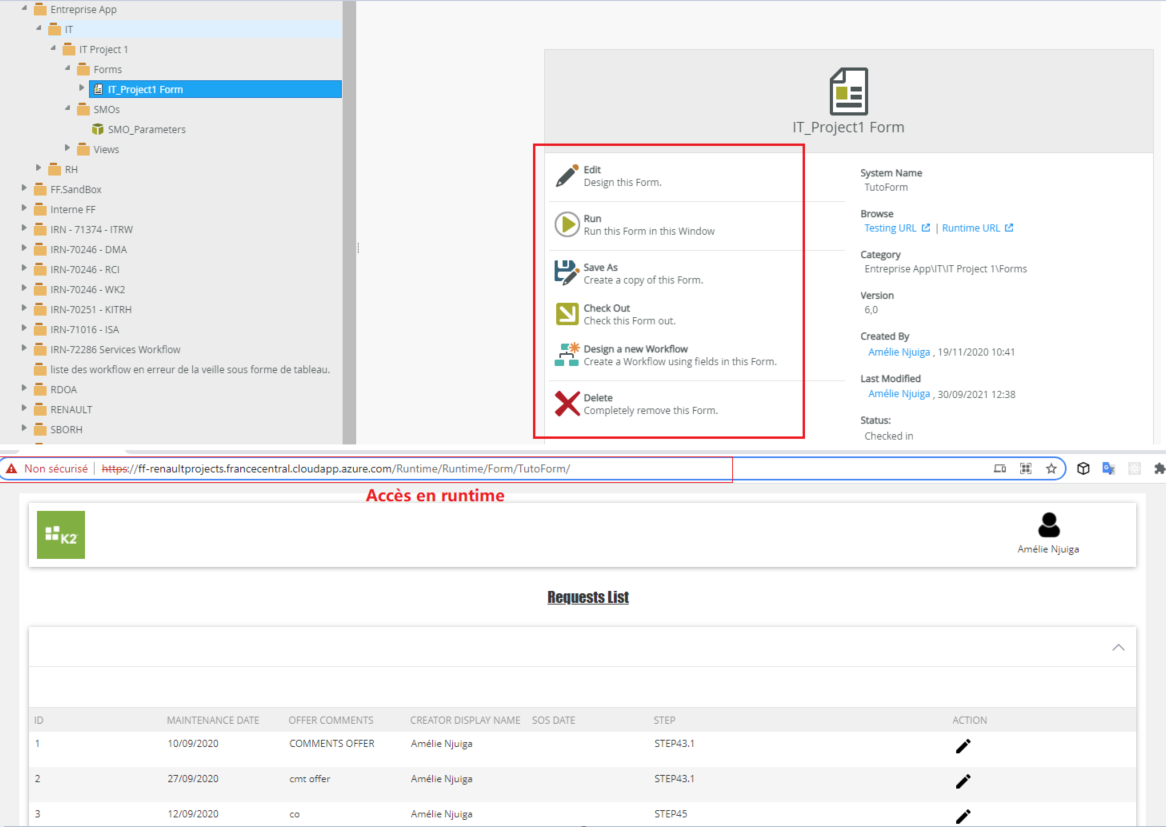Open the Testing URL link
The width and height of the screenshot is (1166, 827).
[x=890, y=228]
